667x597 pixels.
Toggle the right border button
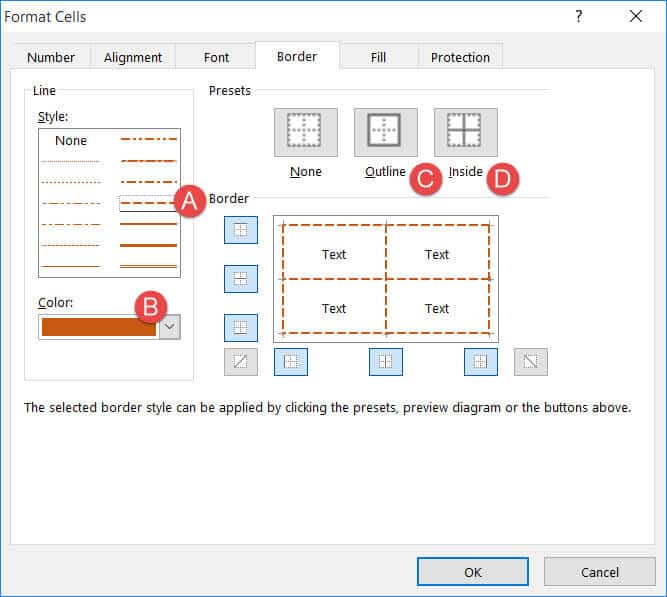481,362
